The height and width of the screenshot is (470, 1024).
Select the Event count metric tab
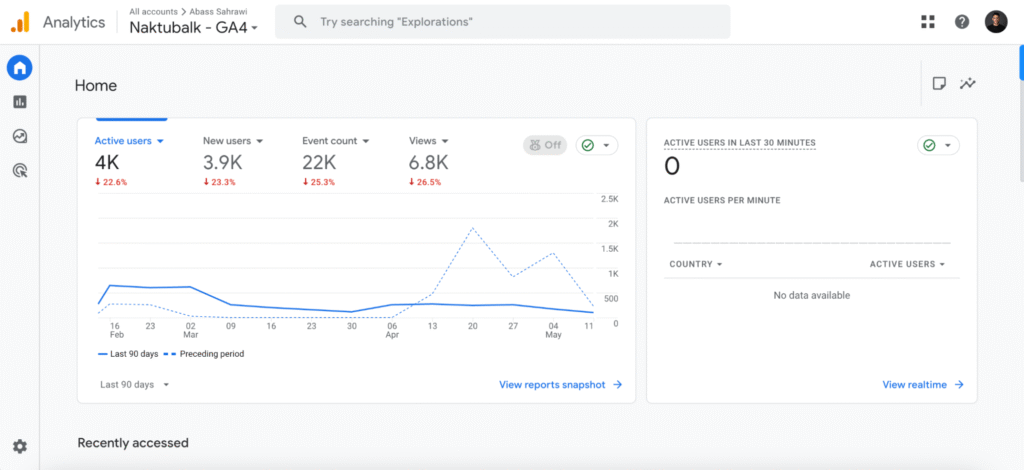tap(336, 141)
